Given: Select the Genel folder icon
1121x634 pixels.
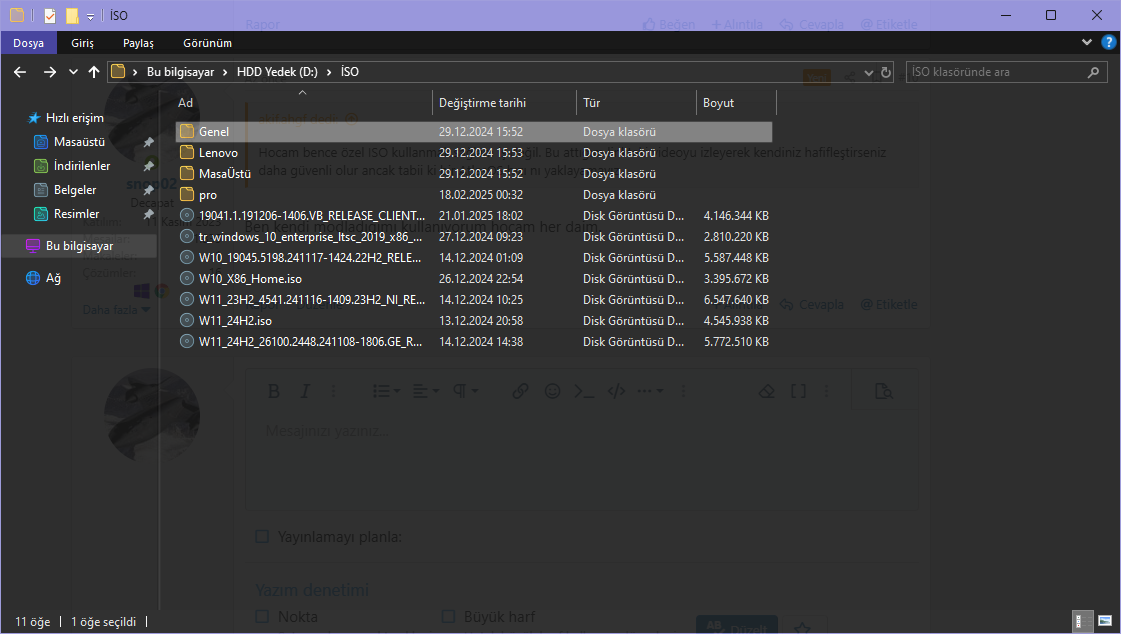Looking at the screenshot, I should point(187,131).
